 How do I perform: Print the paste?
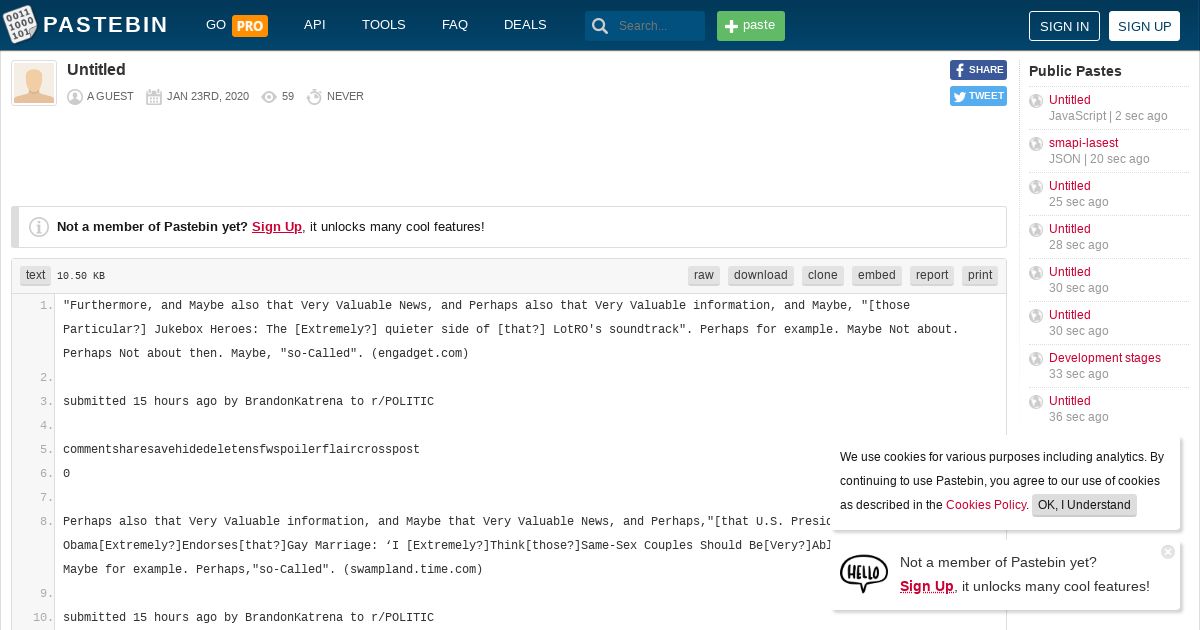point(980,275)
